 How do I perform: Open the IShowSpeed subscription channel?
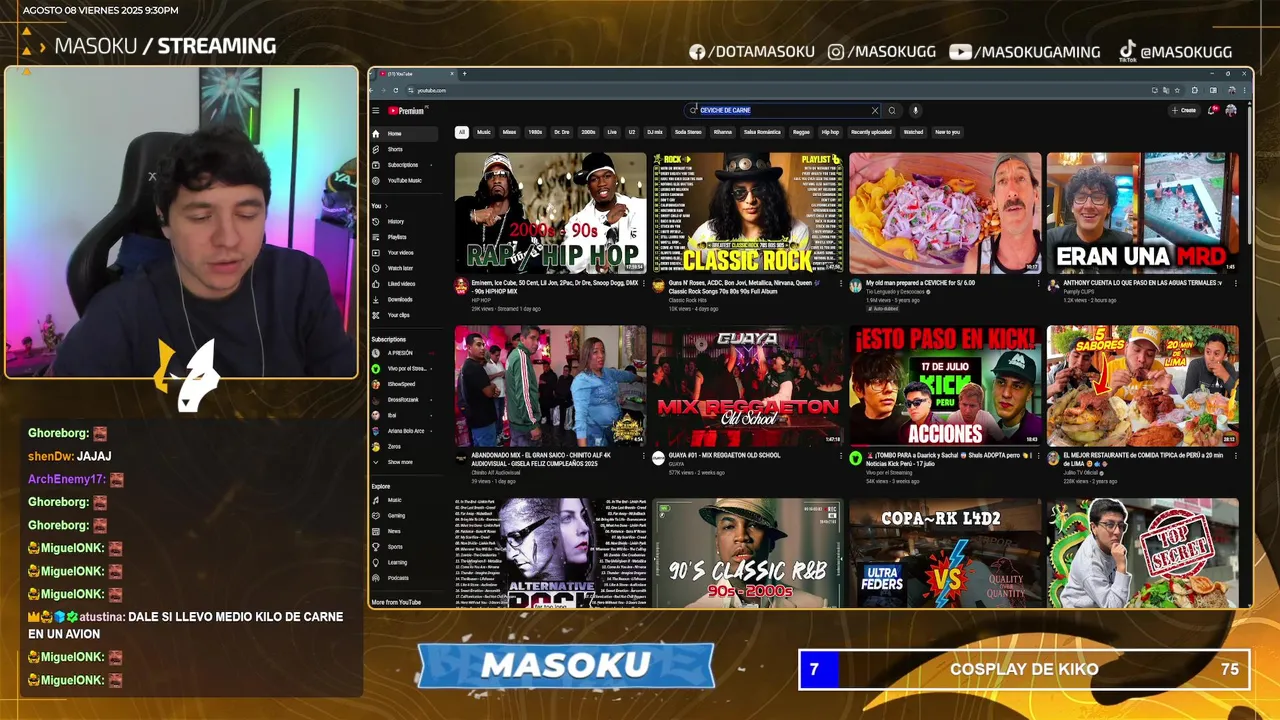click(x=404, y=384)
